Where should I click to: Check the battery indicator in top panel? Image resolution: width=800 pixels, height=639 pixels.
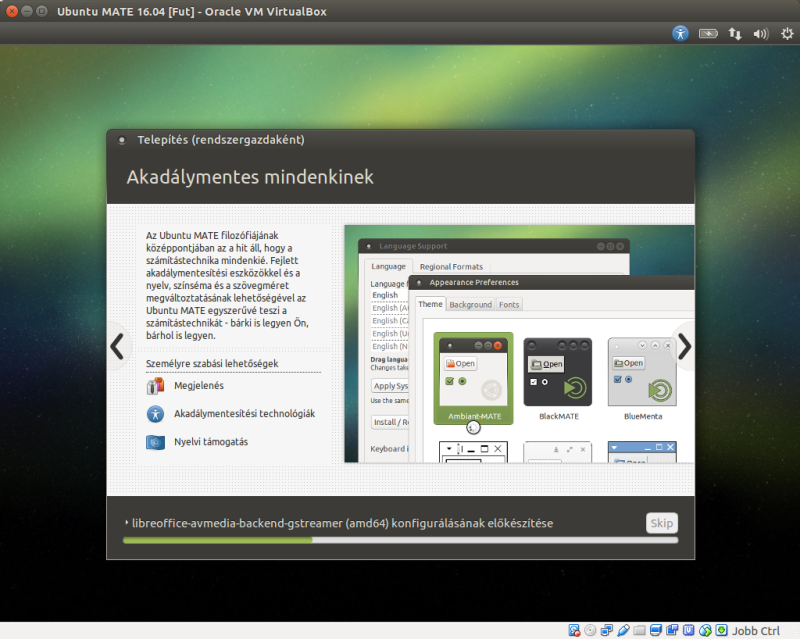(708, 34)
